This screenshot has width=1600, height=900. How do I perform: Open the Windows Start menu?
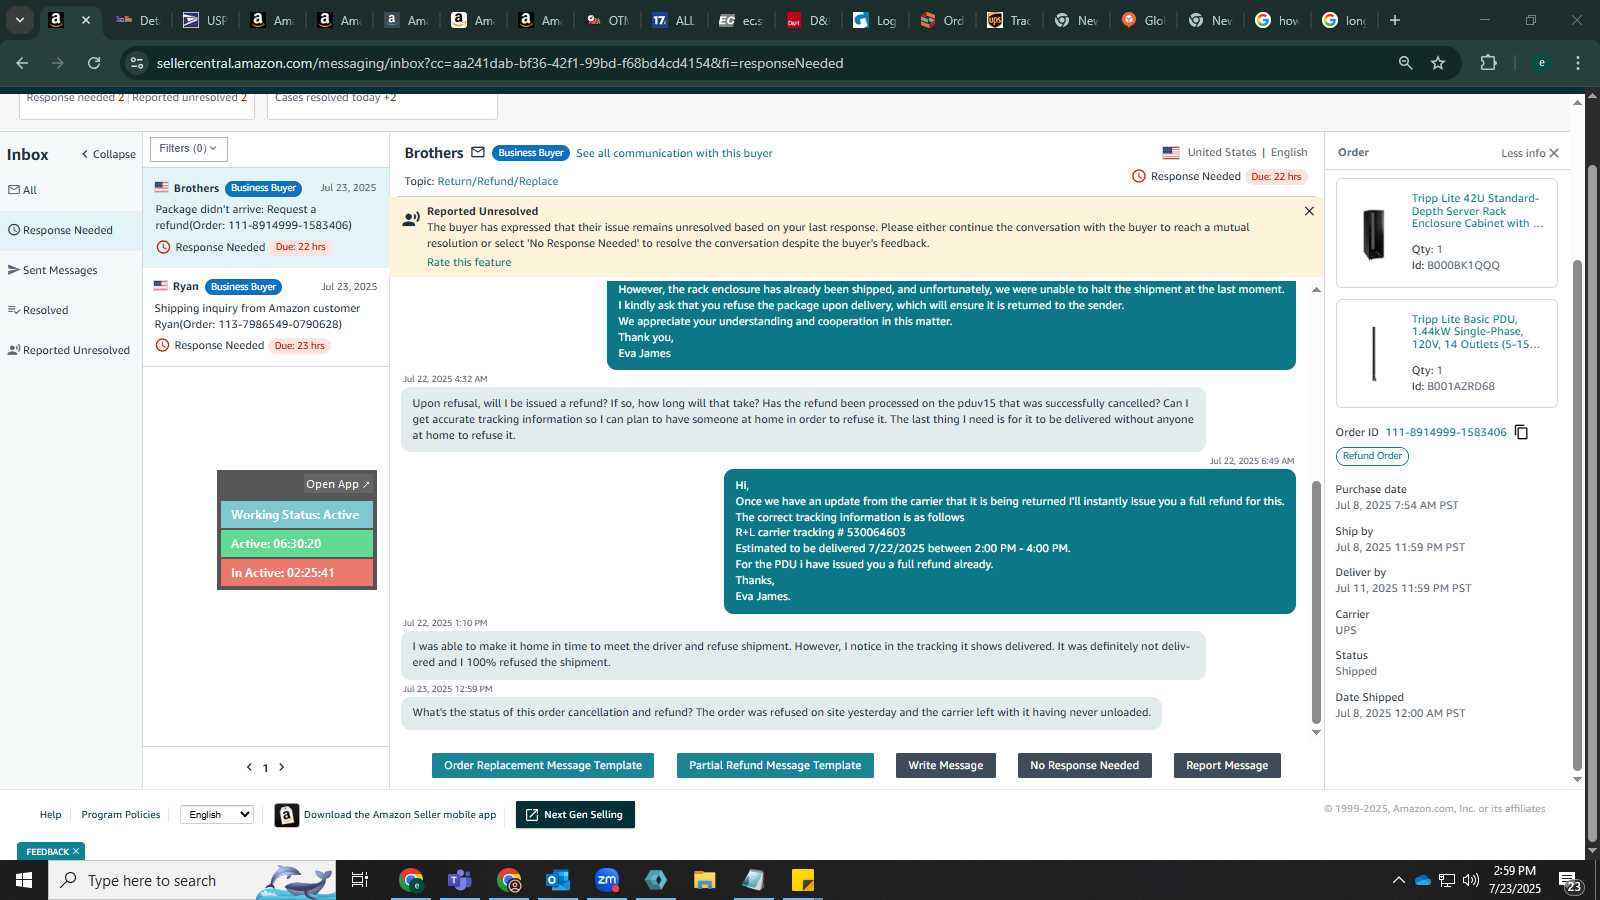click(x=24, y=880)
